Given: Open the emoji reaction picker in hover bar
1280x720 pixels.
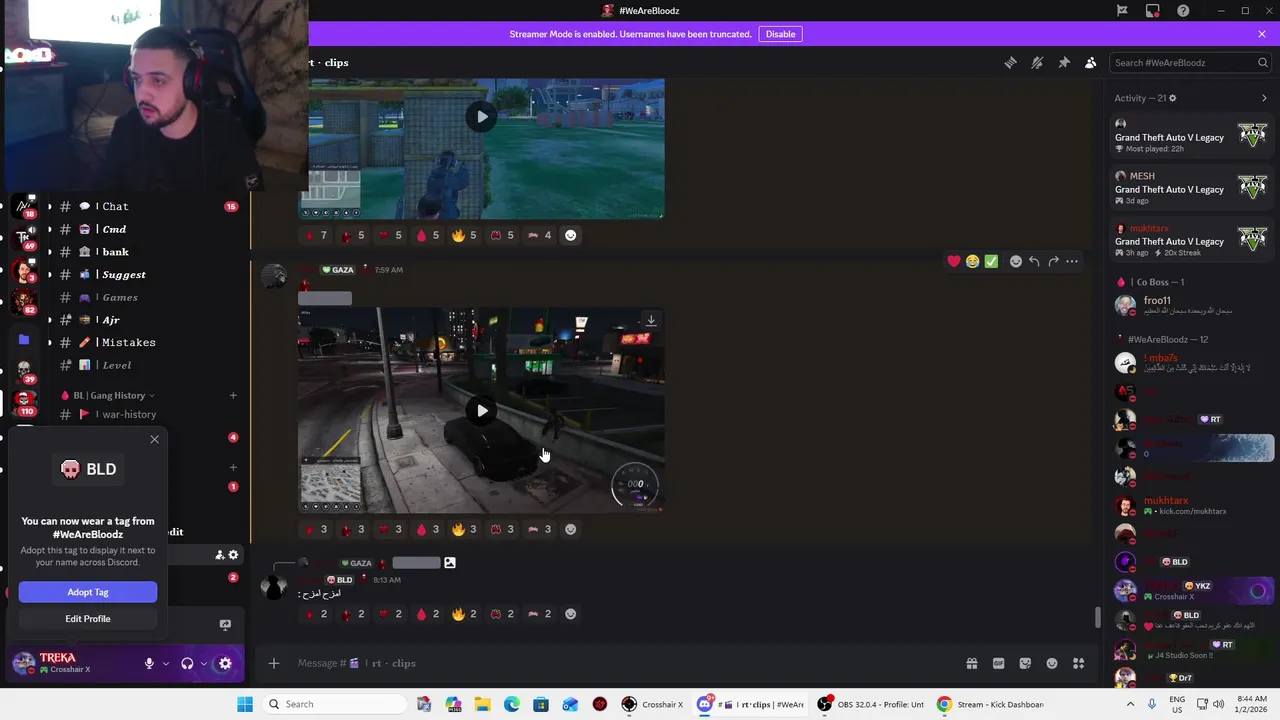Looking at the screenshot, I should [x=1016, y=262].
